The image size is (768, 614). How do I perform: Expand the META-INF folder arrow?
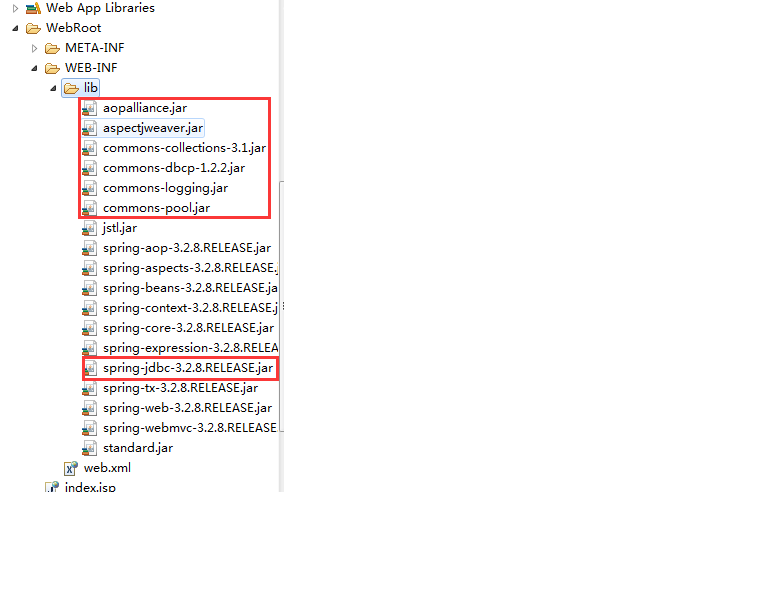(x=34, y=48)
